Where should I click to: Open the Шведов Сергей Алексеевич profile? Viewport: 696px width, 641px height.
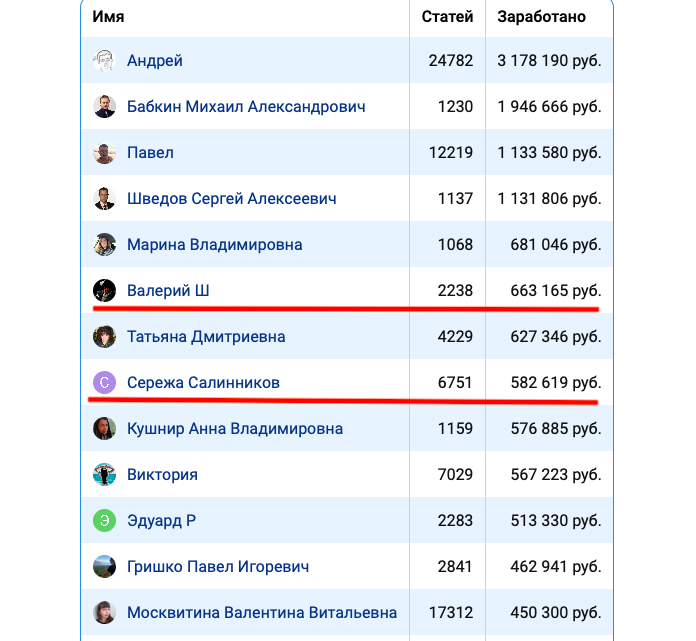coord(232,198)
